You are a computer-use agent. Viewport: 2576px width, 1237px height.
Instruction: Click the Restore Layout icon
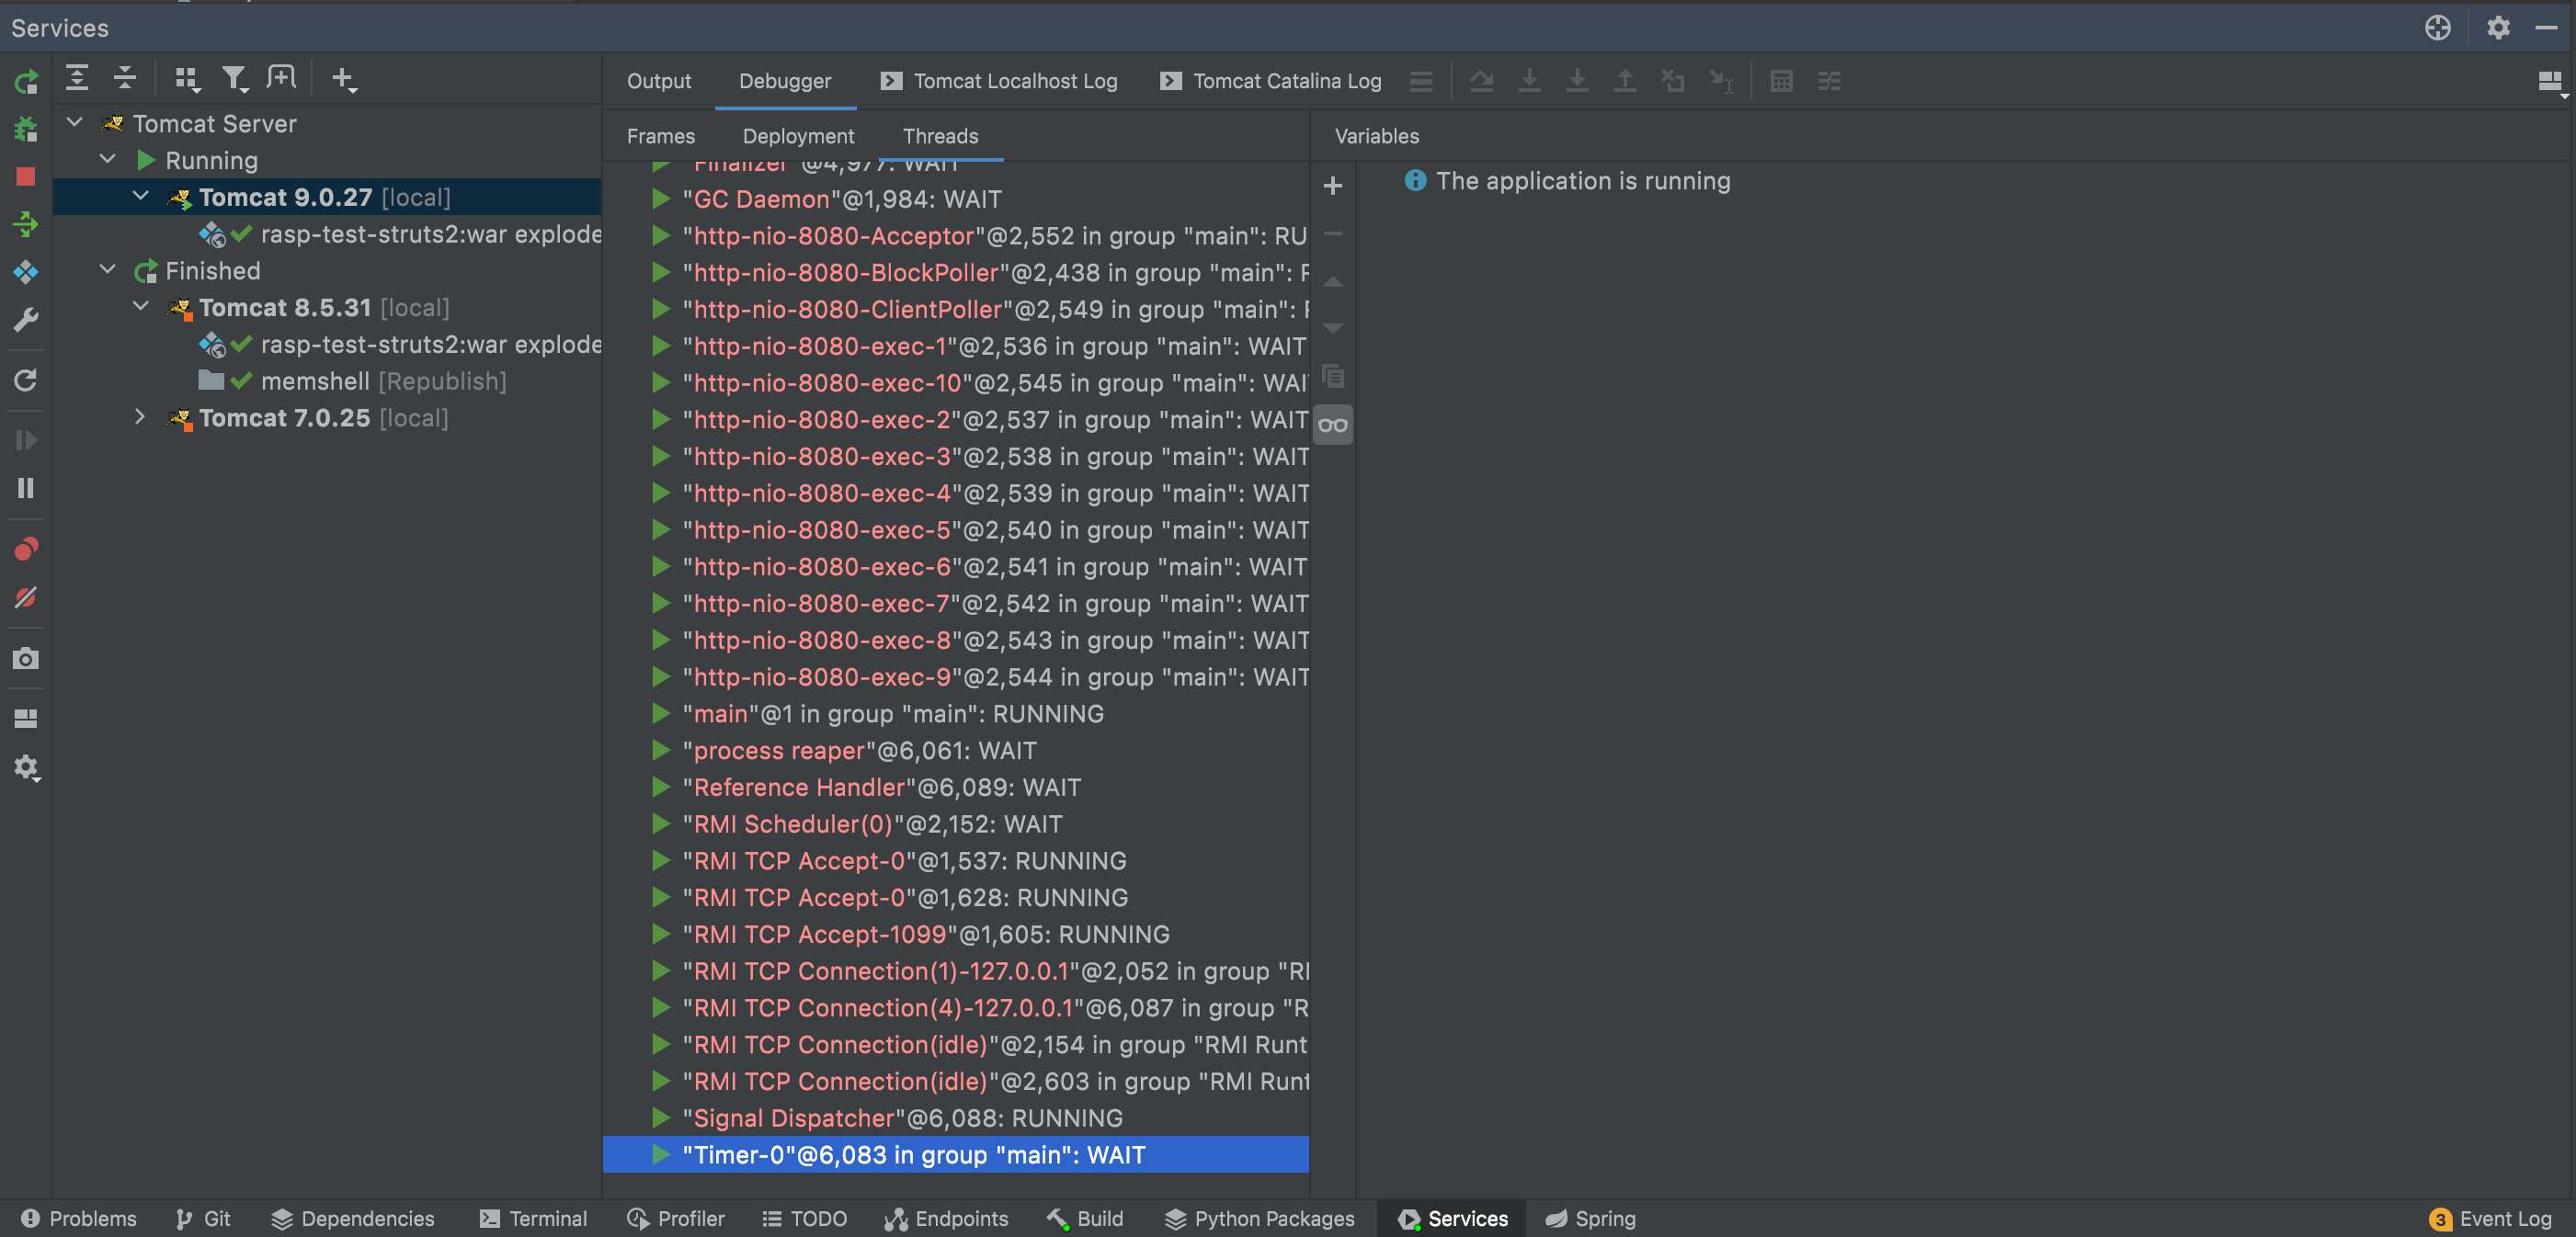(26, 718)
